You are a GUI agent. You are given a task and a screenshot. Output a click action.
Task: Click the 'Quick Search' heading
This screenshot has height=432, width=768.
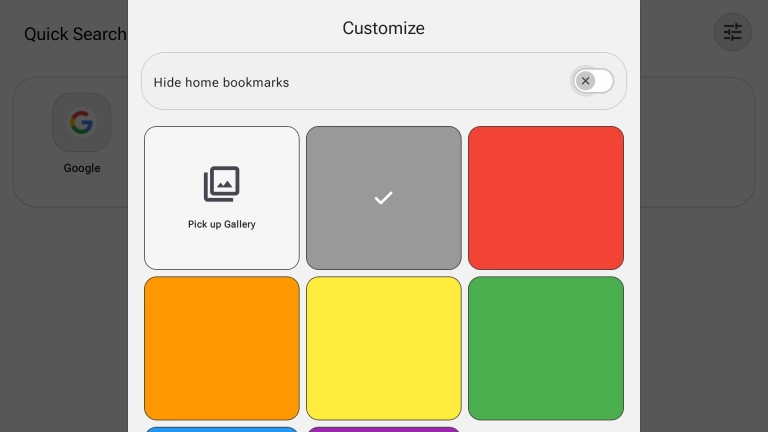pos(75,34)
